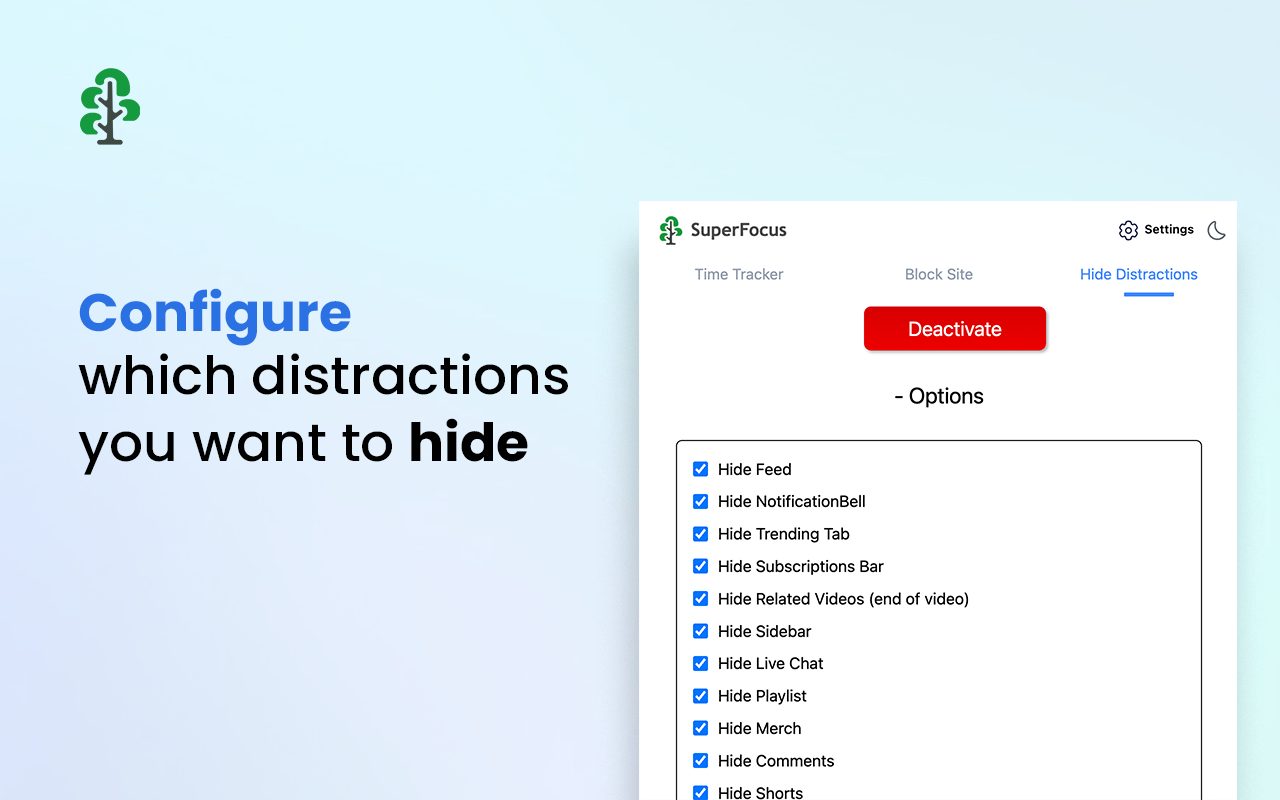This screenshot has height=800, width=1280.
Task: Toggle the Hide Merch checkbox
Action: pyautogui.click(x=701, y=728)
